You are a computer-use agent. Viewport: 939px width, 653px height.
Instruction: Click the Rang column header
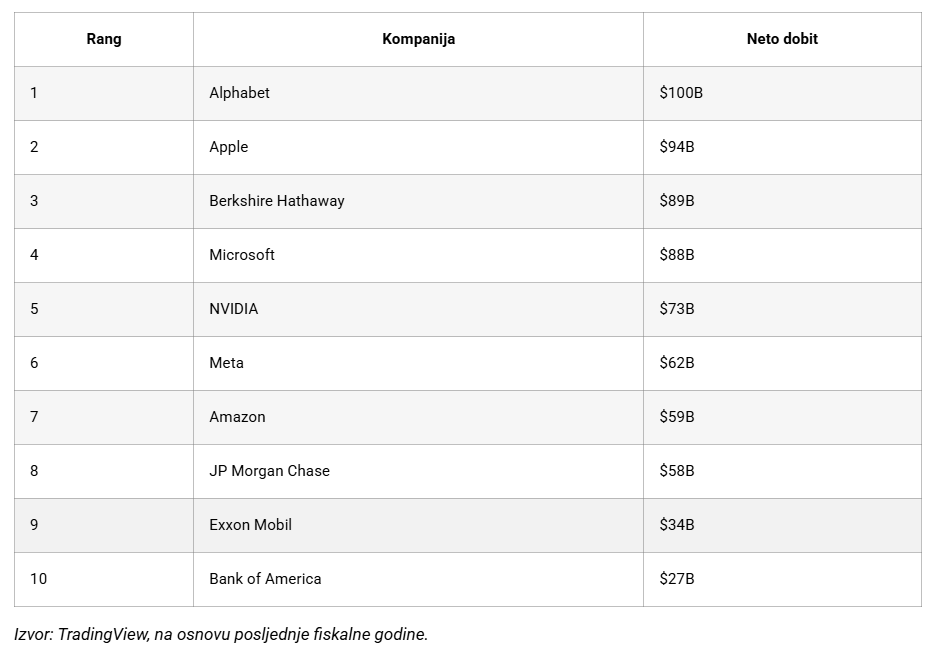pos(104,39)
